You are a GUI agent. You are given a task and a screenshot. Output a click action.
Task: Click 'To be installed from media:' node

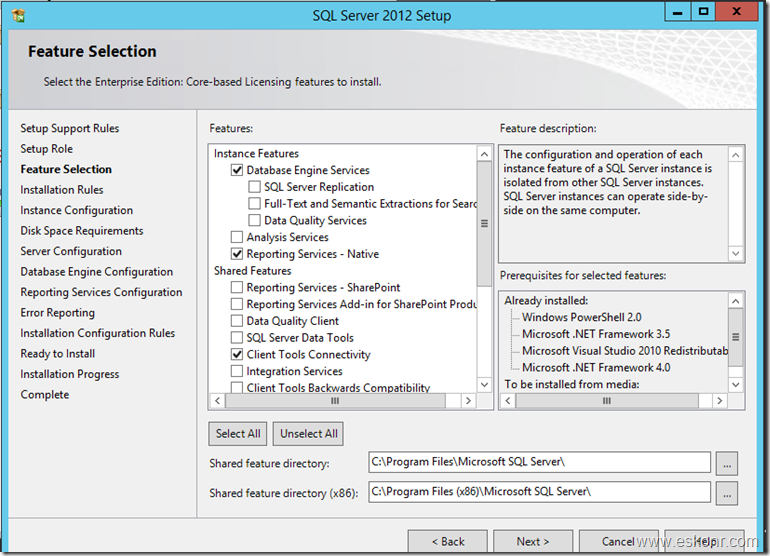pyautogui.click(x=572, y=384)
